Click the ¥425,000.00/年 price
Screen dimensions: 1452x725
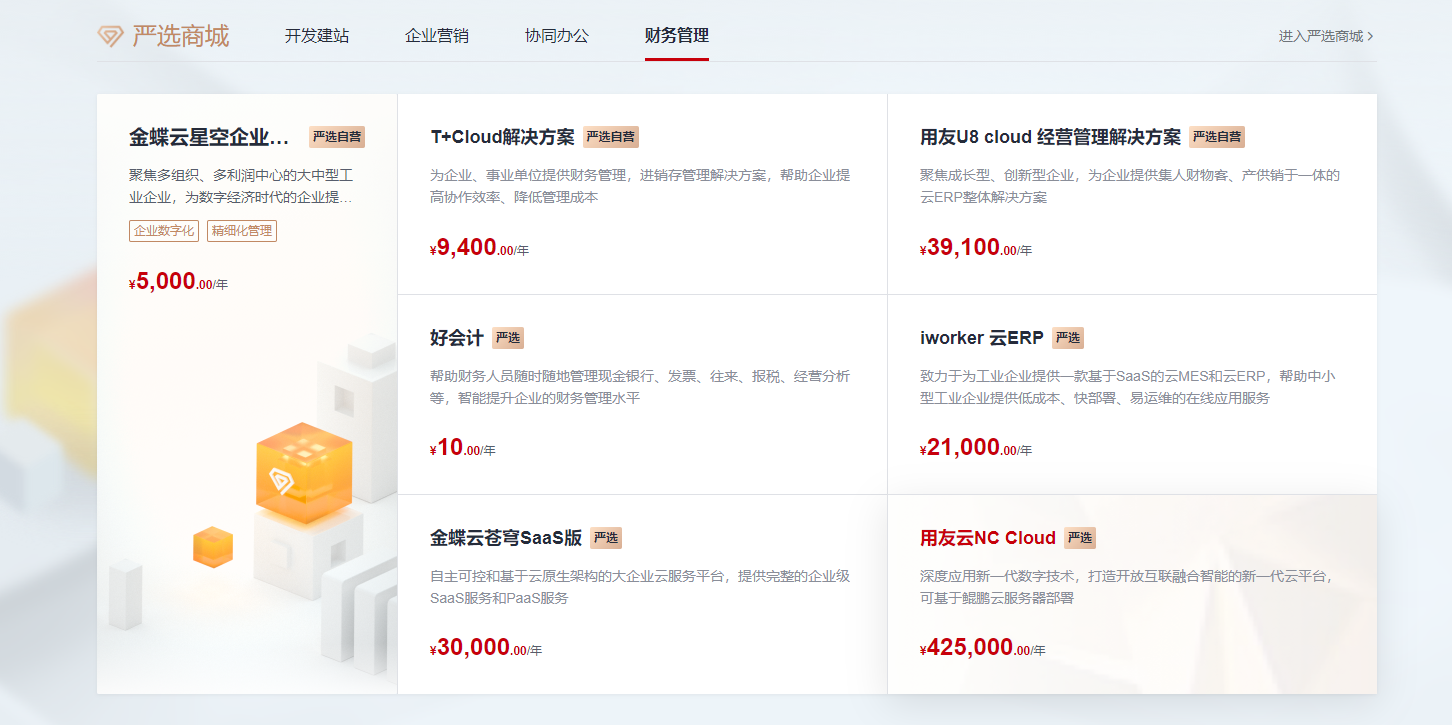point(983,648)
